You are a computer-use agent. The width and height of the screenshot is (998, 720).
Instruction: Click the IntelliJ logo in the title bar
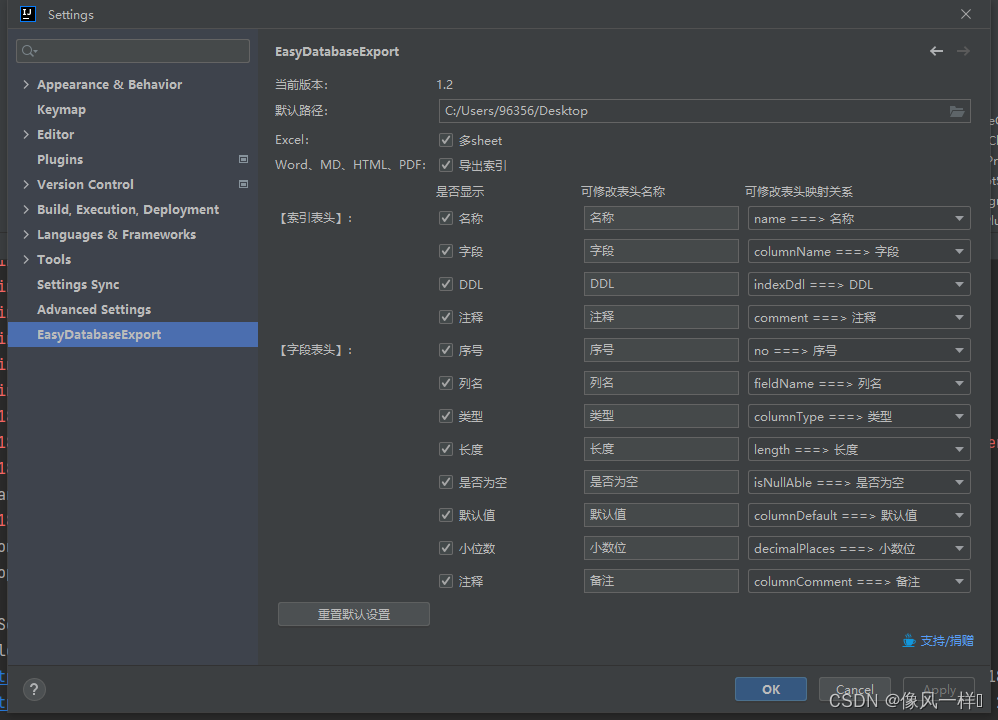coord(27,14)
